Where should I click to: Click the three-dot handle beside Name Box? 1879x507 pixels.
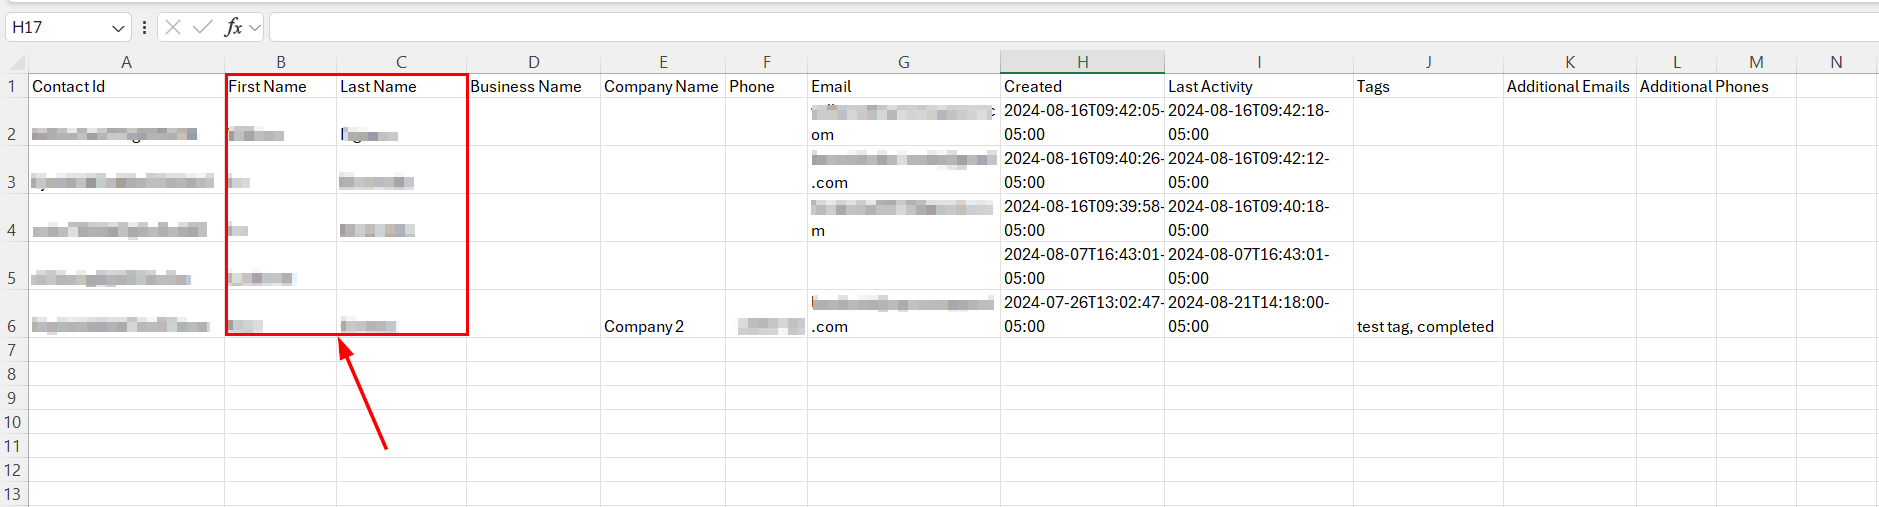pyautogui.click(x=145, y=27)
